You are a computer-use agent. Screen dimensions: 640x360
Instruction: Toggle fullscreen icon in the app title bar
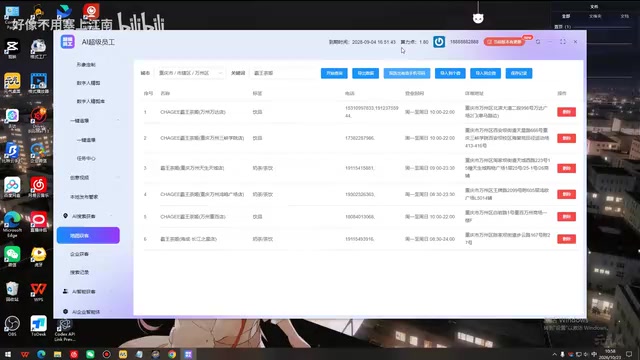pyautogui.click(x=563, y=42)
